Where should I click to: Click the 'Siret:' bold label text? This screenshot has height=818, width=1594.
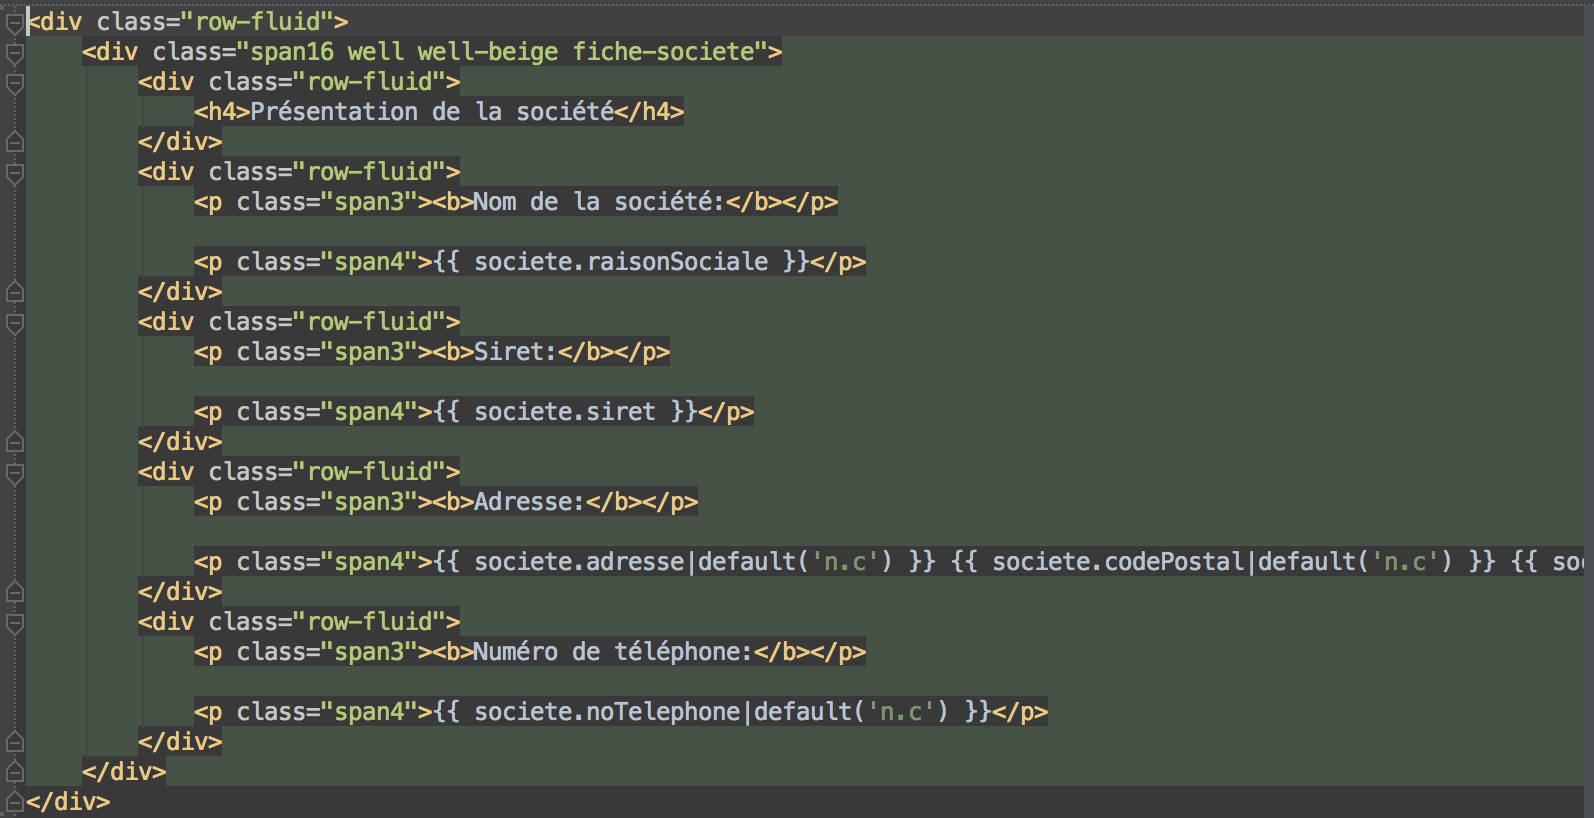tap(515, 352)
